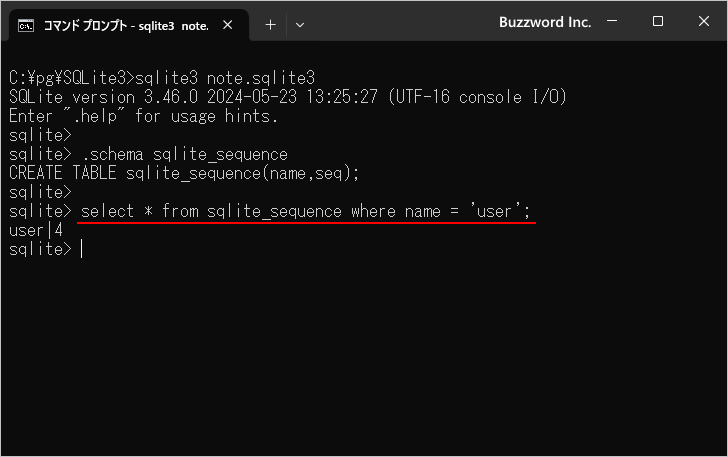Click the ".help" usage hints line
Viewport: 728px width, 457px height.
(x=143, y=116)
